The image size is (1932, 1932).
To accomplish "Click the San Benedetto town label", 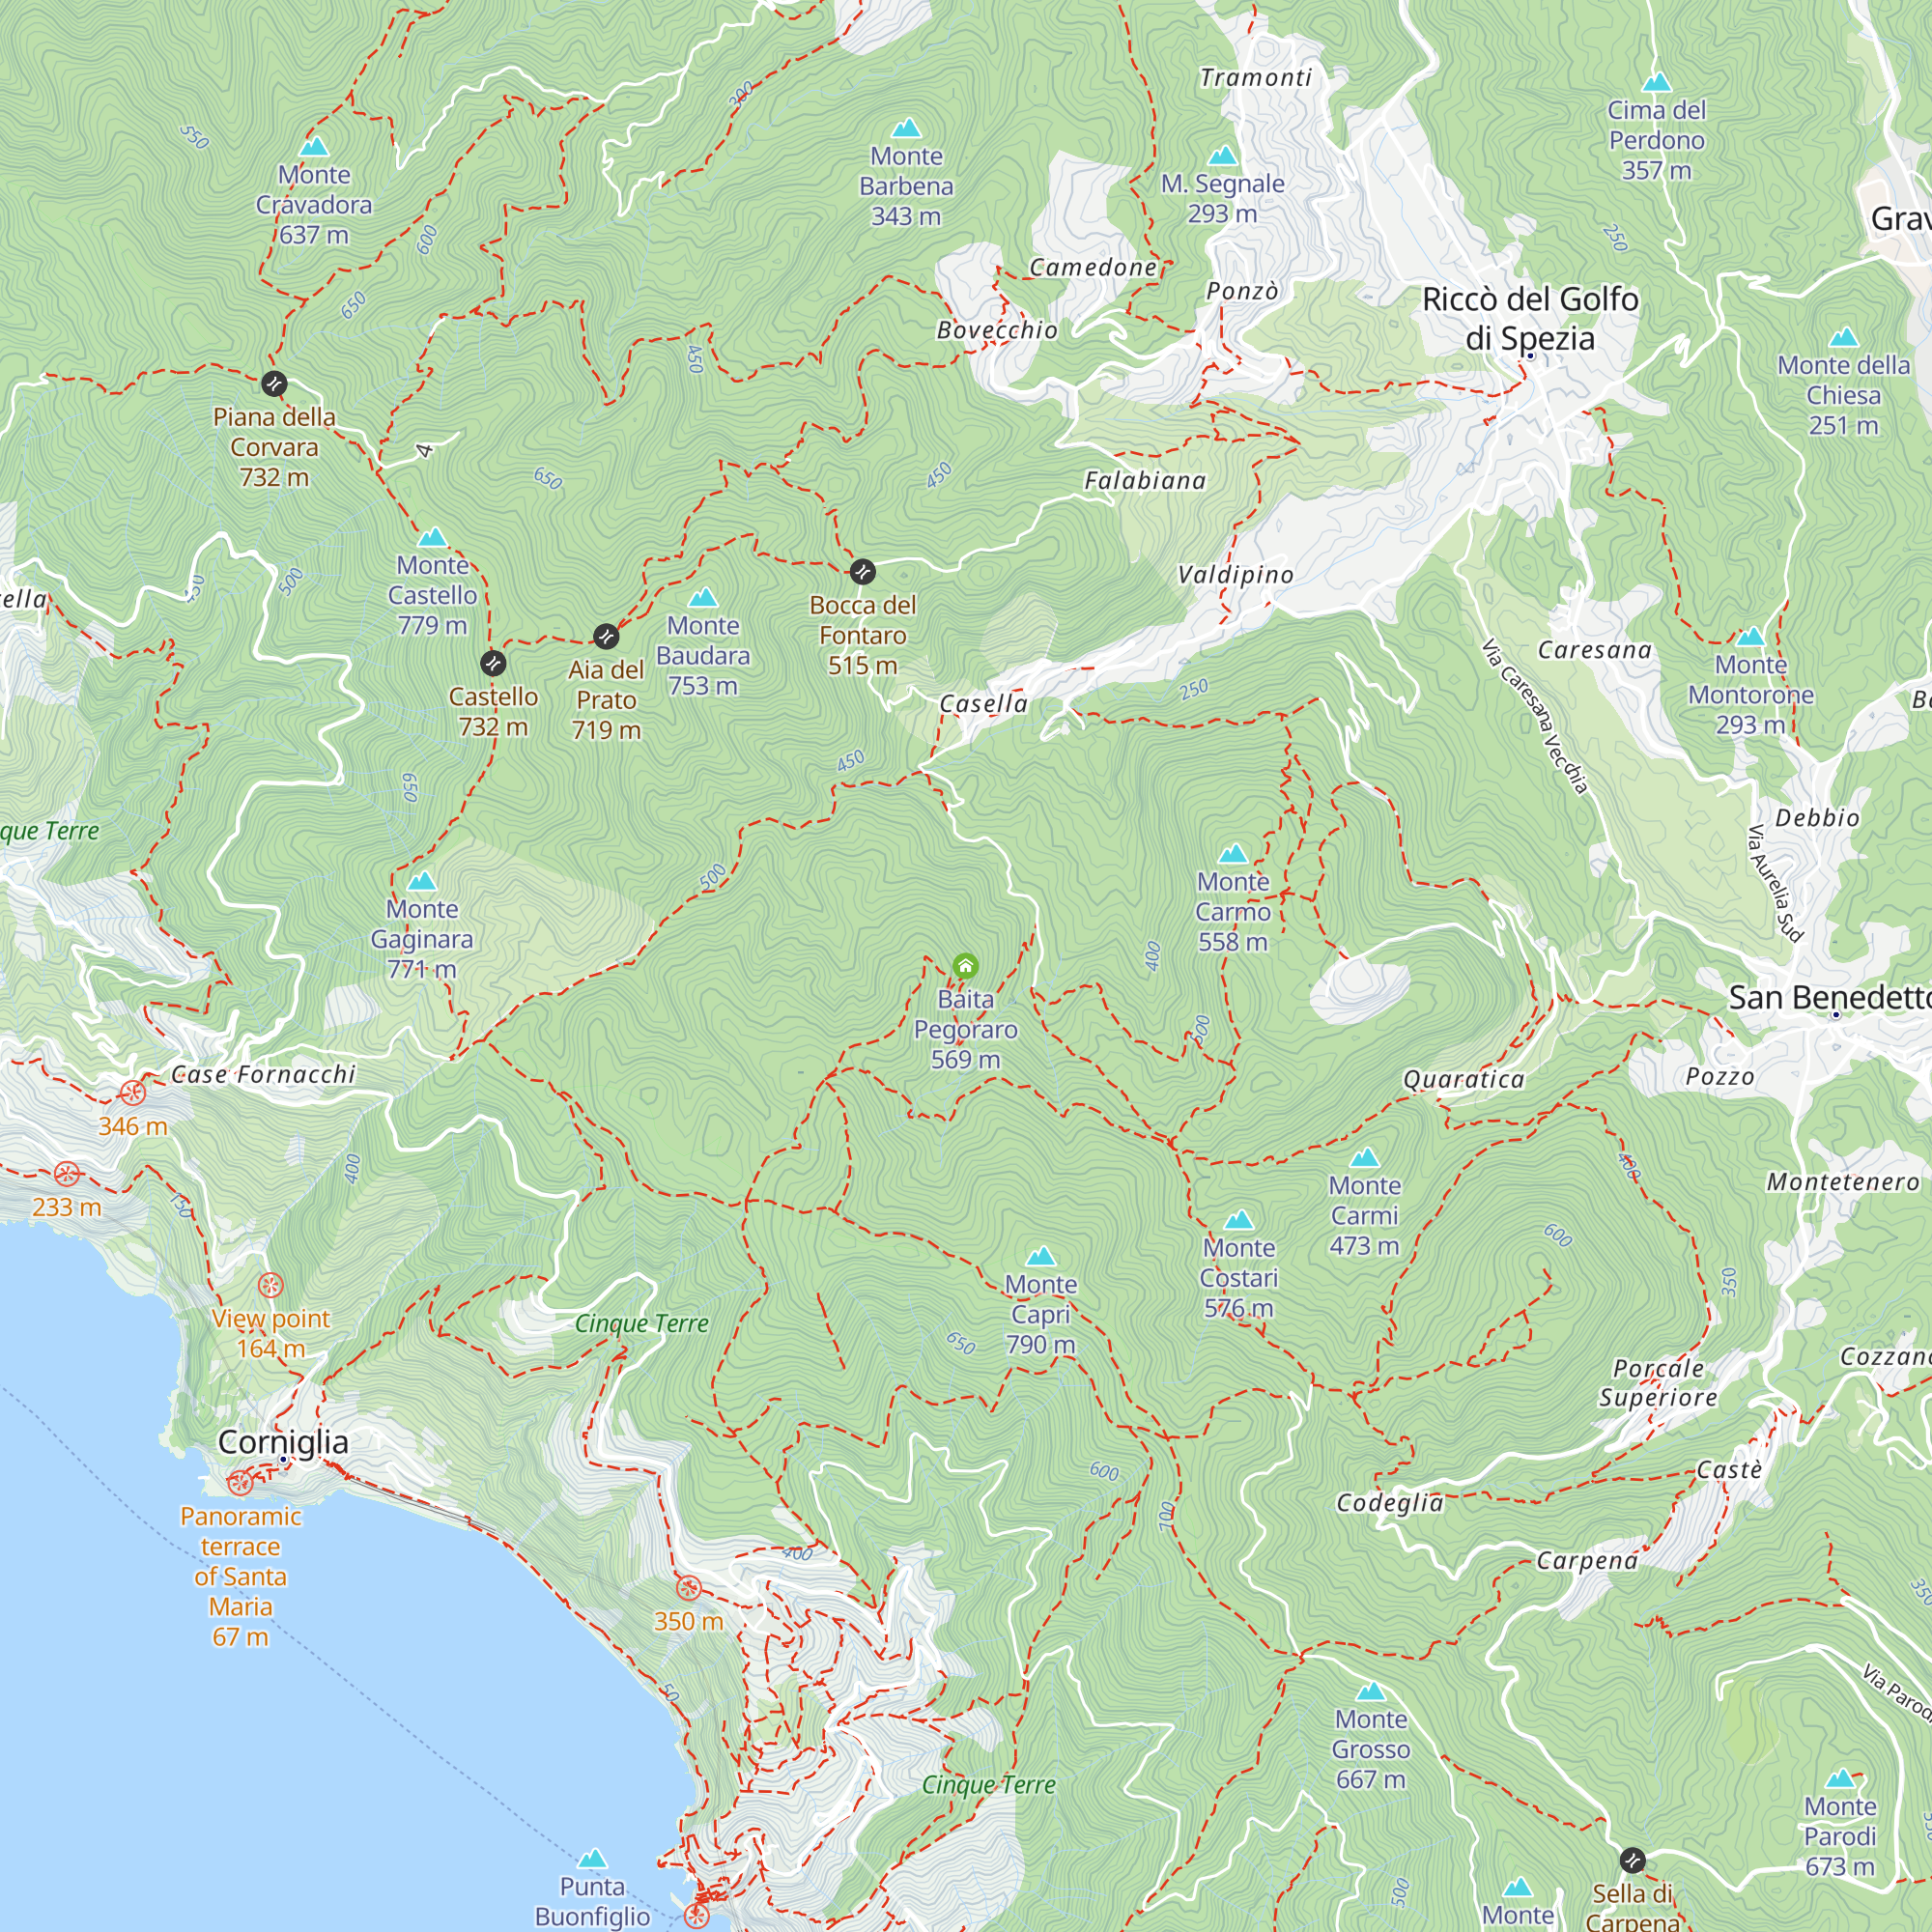I will tap(1830, 997).
